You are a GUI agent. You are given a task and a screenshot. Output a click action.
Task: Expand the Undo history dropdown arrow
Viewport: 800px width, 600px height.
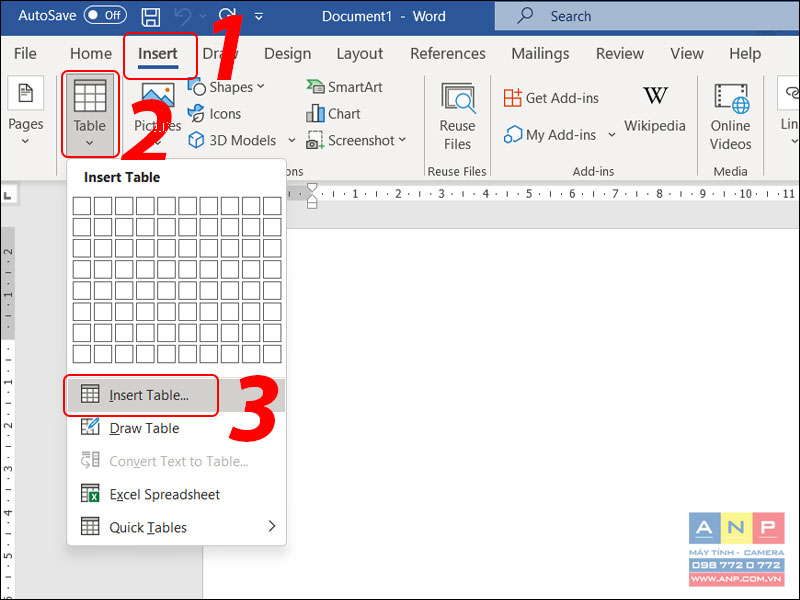click(x=203, y=16)
